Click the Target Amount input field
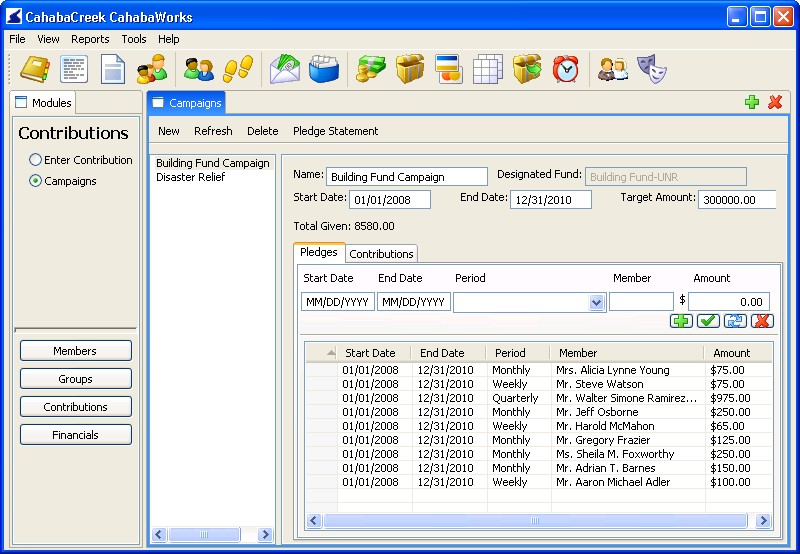 [x=736, y=199]
